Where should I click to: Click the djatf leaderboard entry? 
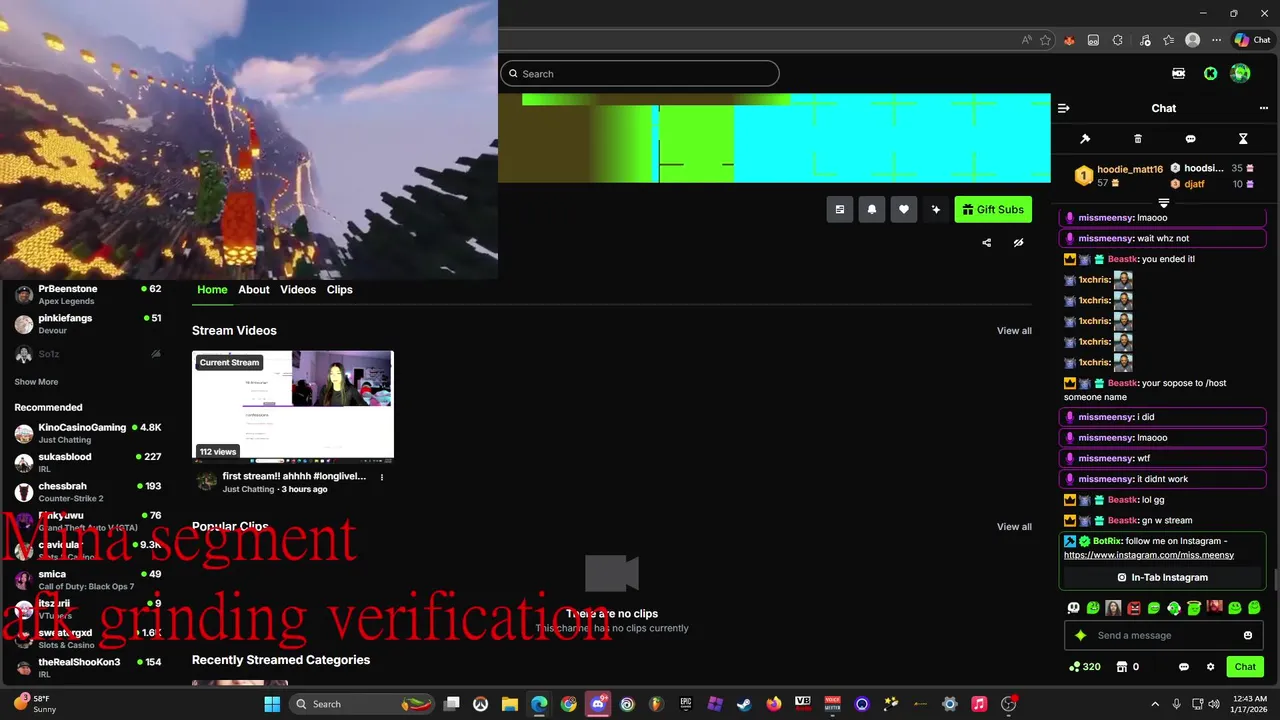pyautogui.click(x=1210, y=184)
